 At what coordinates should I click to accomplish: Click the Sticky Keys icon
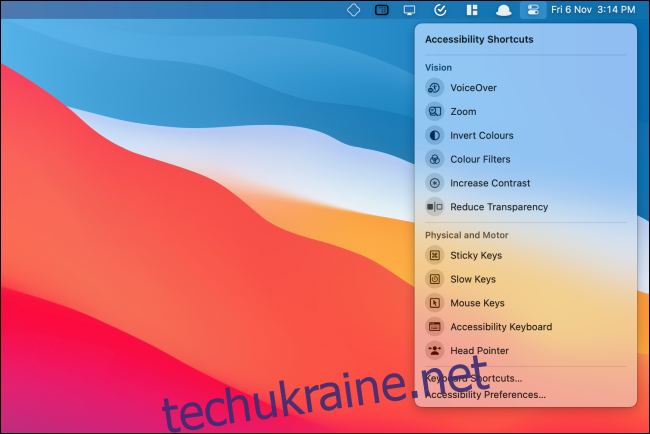tap(434, 255)
